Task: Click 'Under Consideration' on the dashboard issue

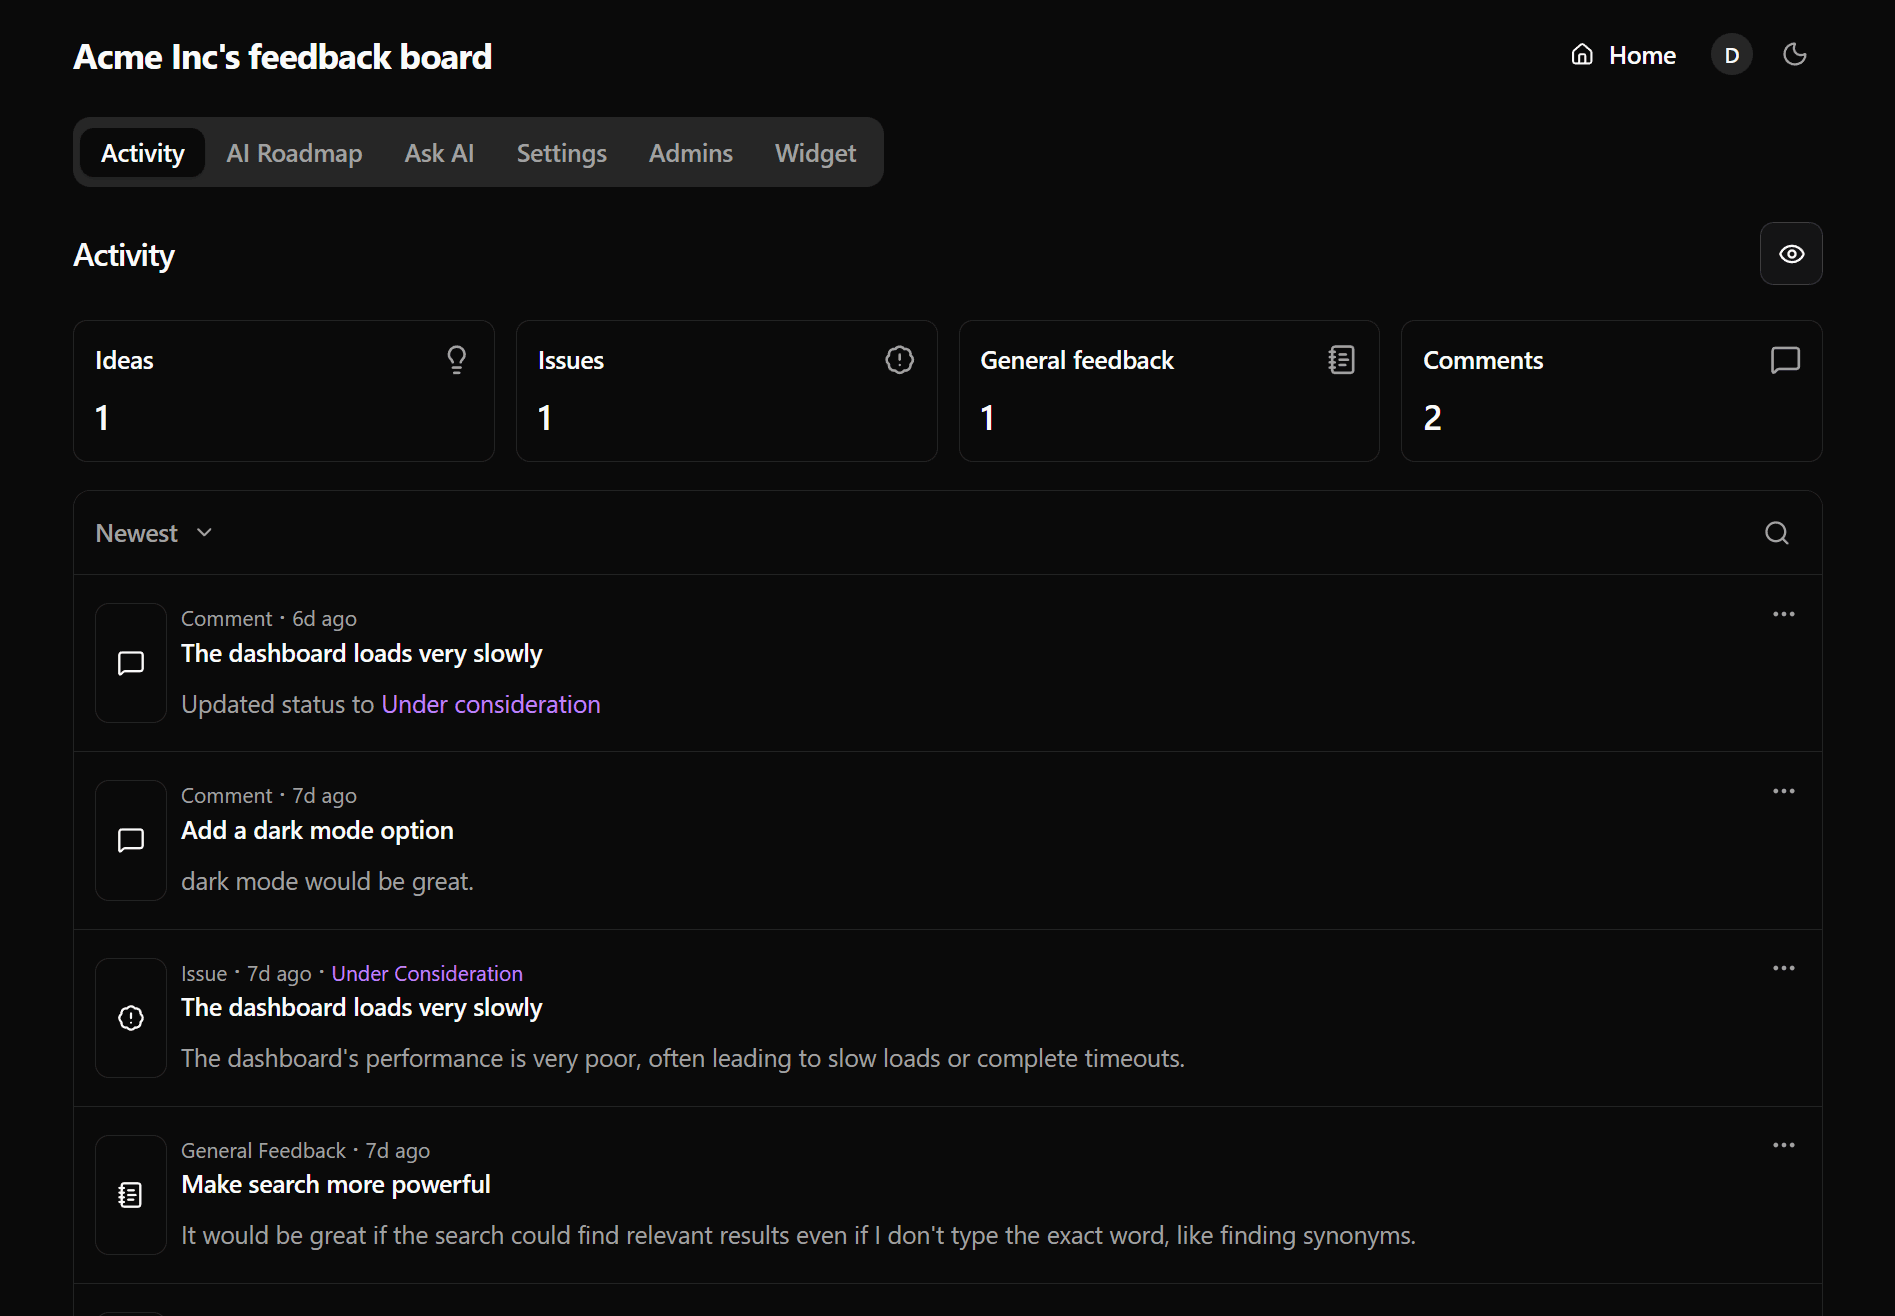Action: 427,972
